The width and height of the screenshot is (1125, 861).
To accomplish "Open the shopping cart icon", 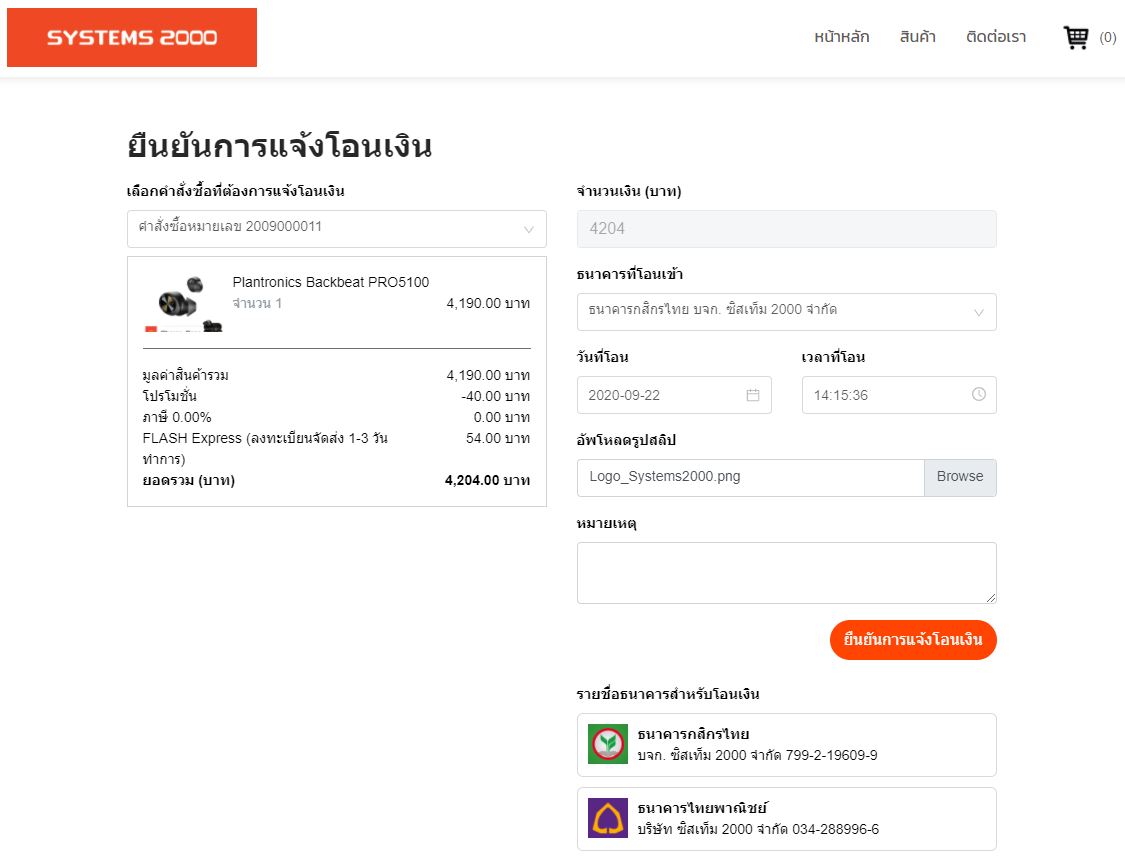I will tap(1076, 38).
